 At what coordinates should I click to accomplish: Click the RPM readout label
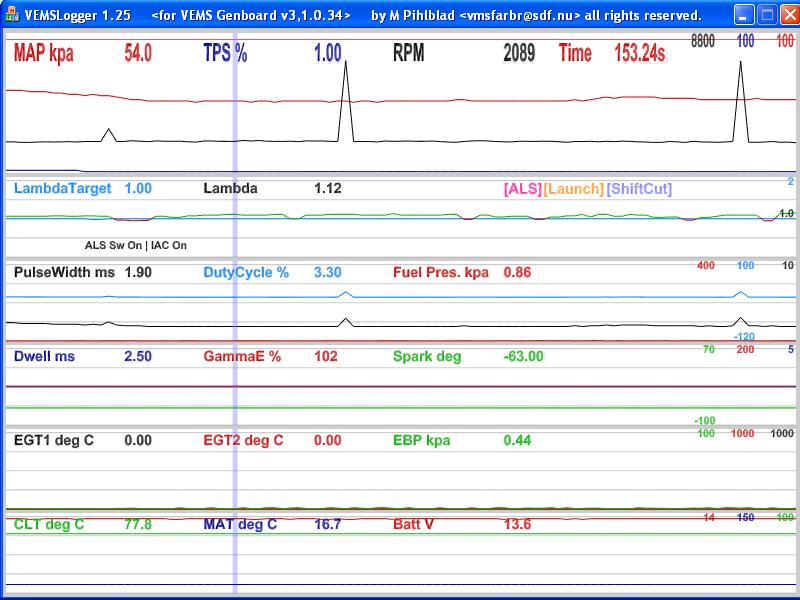coord(408,54)
